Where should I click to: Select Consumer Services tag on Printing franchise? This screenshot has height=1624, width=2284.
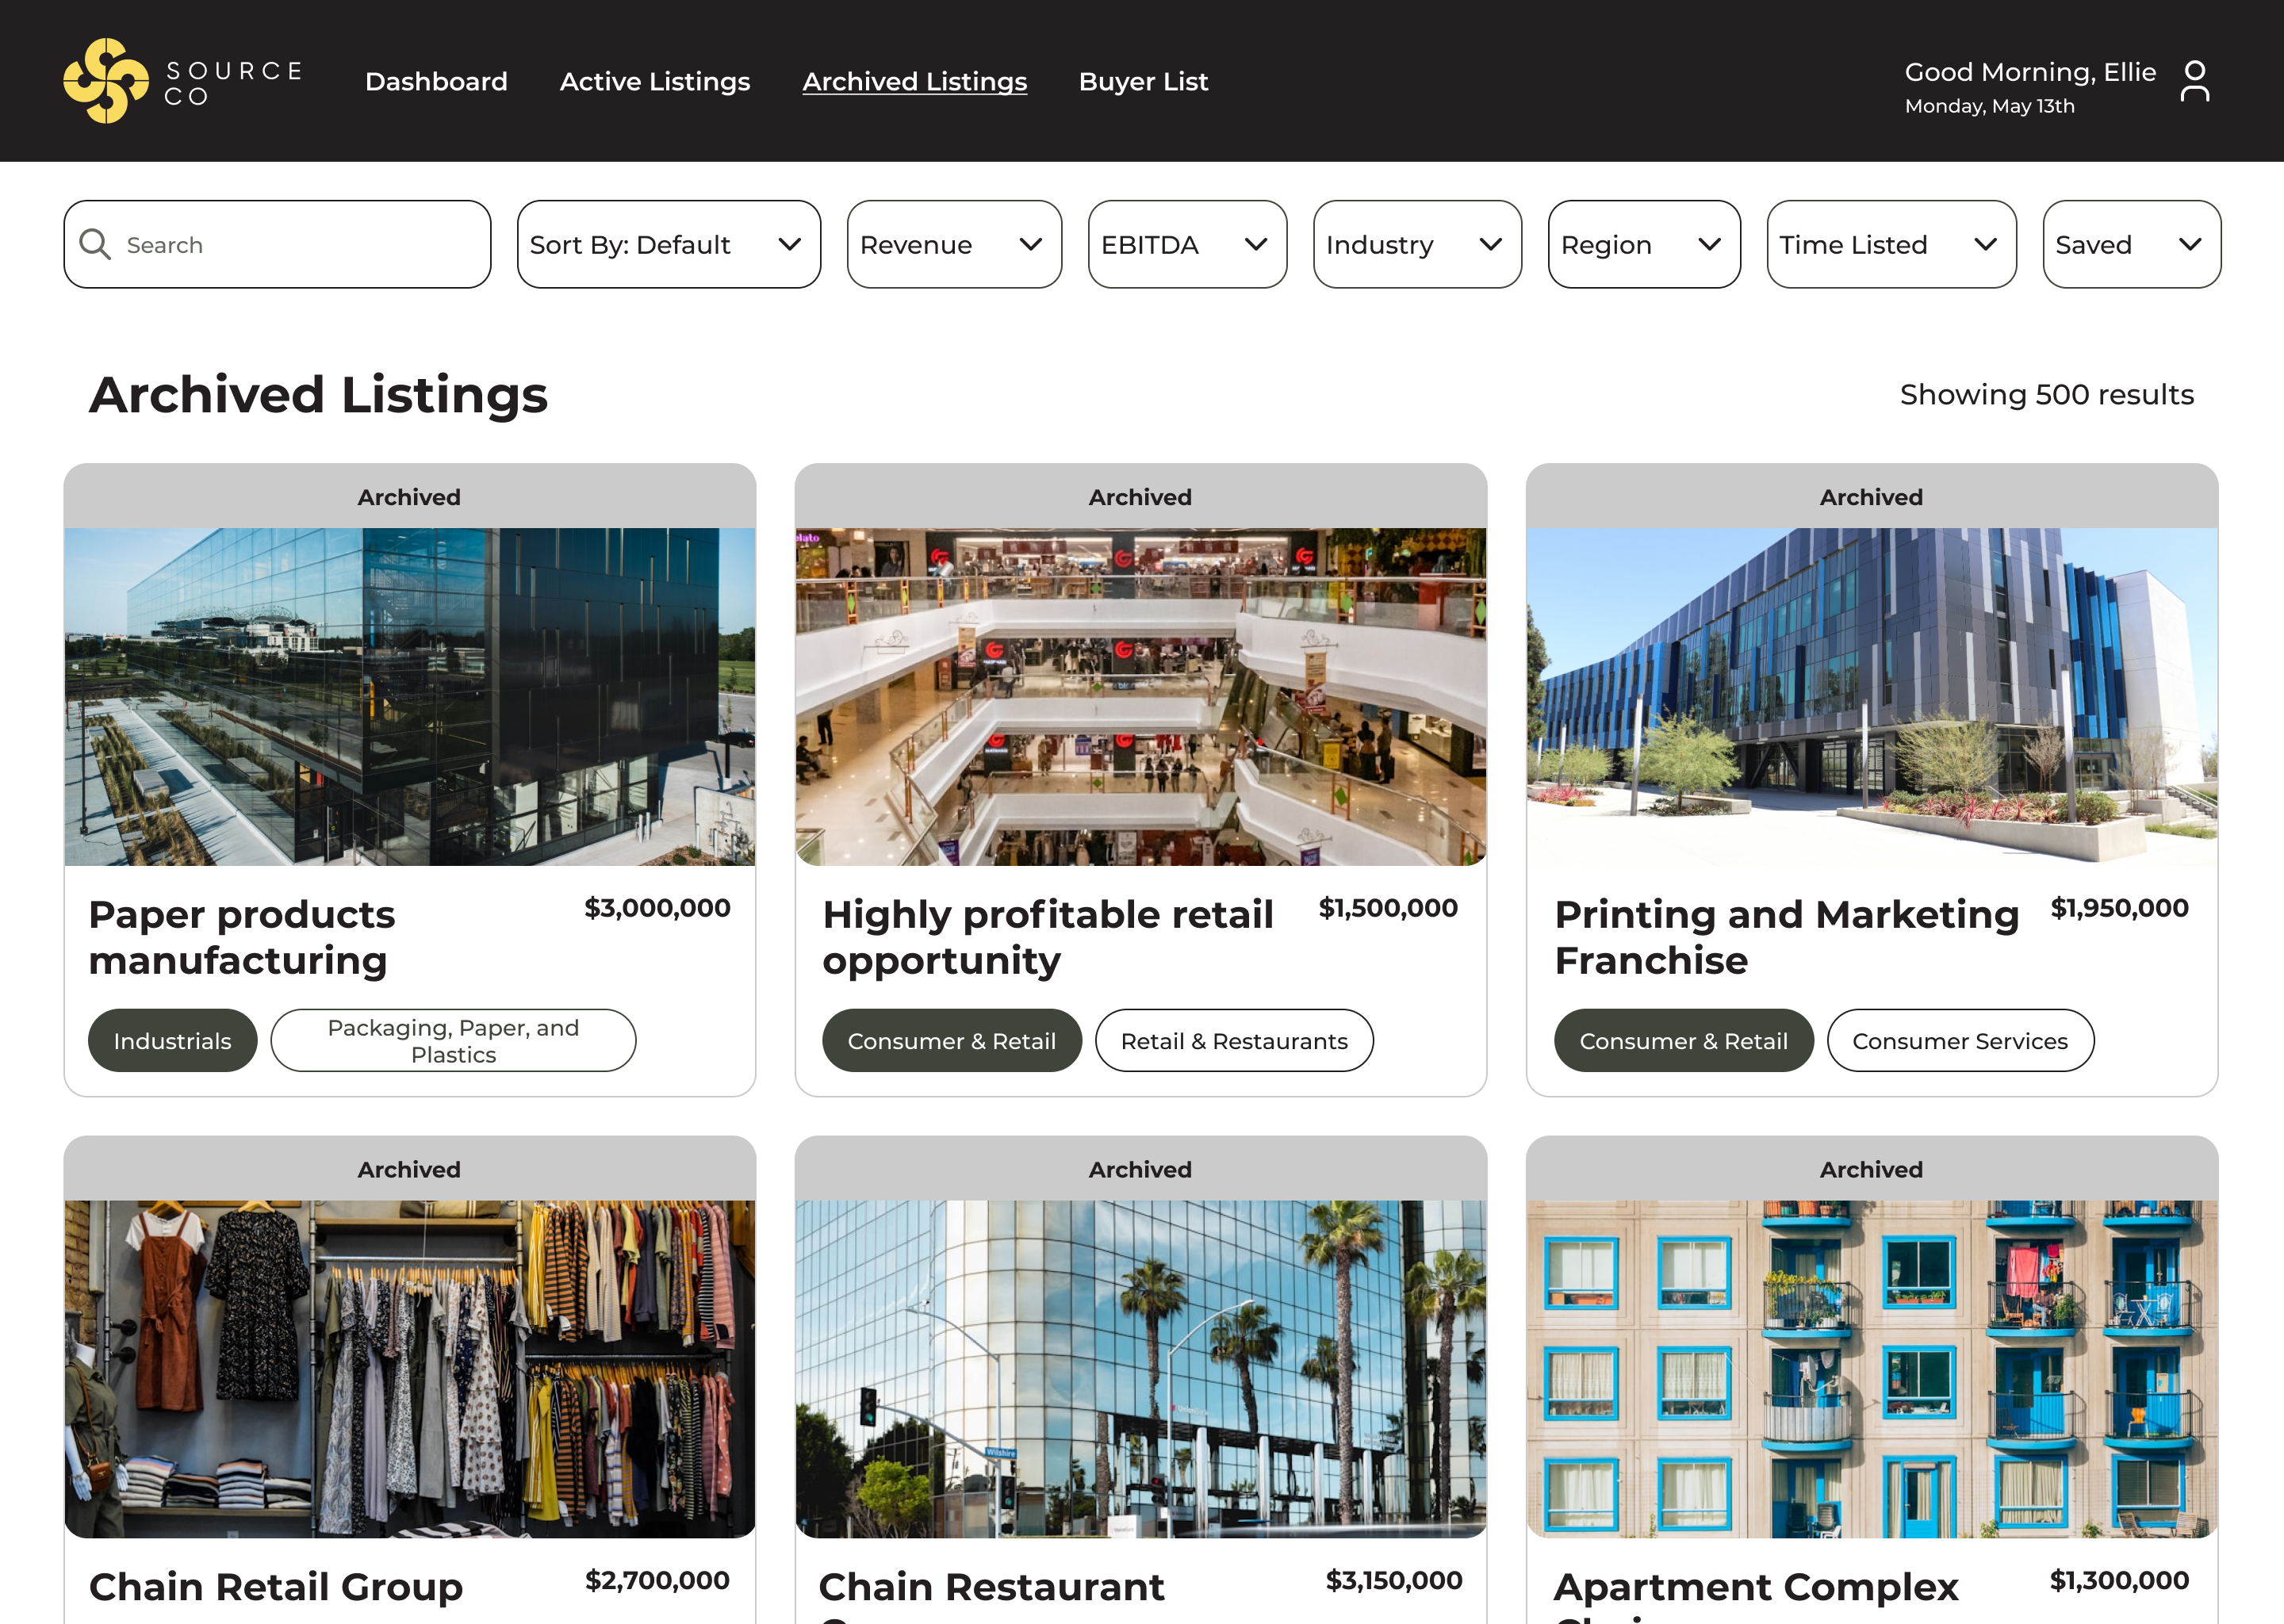tap(1960, 1040)
